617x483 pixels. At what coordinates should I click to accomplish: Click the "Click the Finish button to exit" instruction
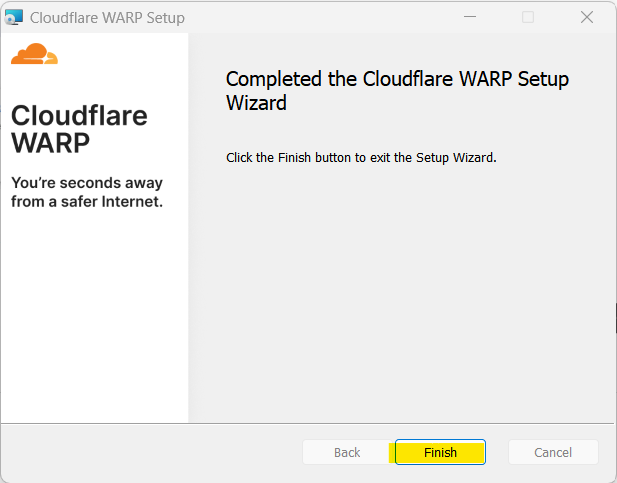click(361, 157)
